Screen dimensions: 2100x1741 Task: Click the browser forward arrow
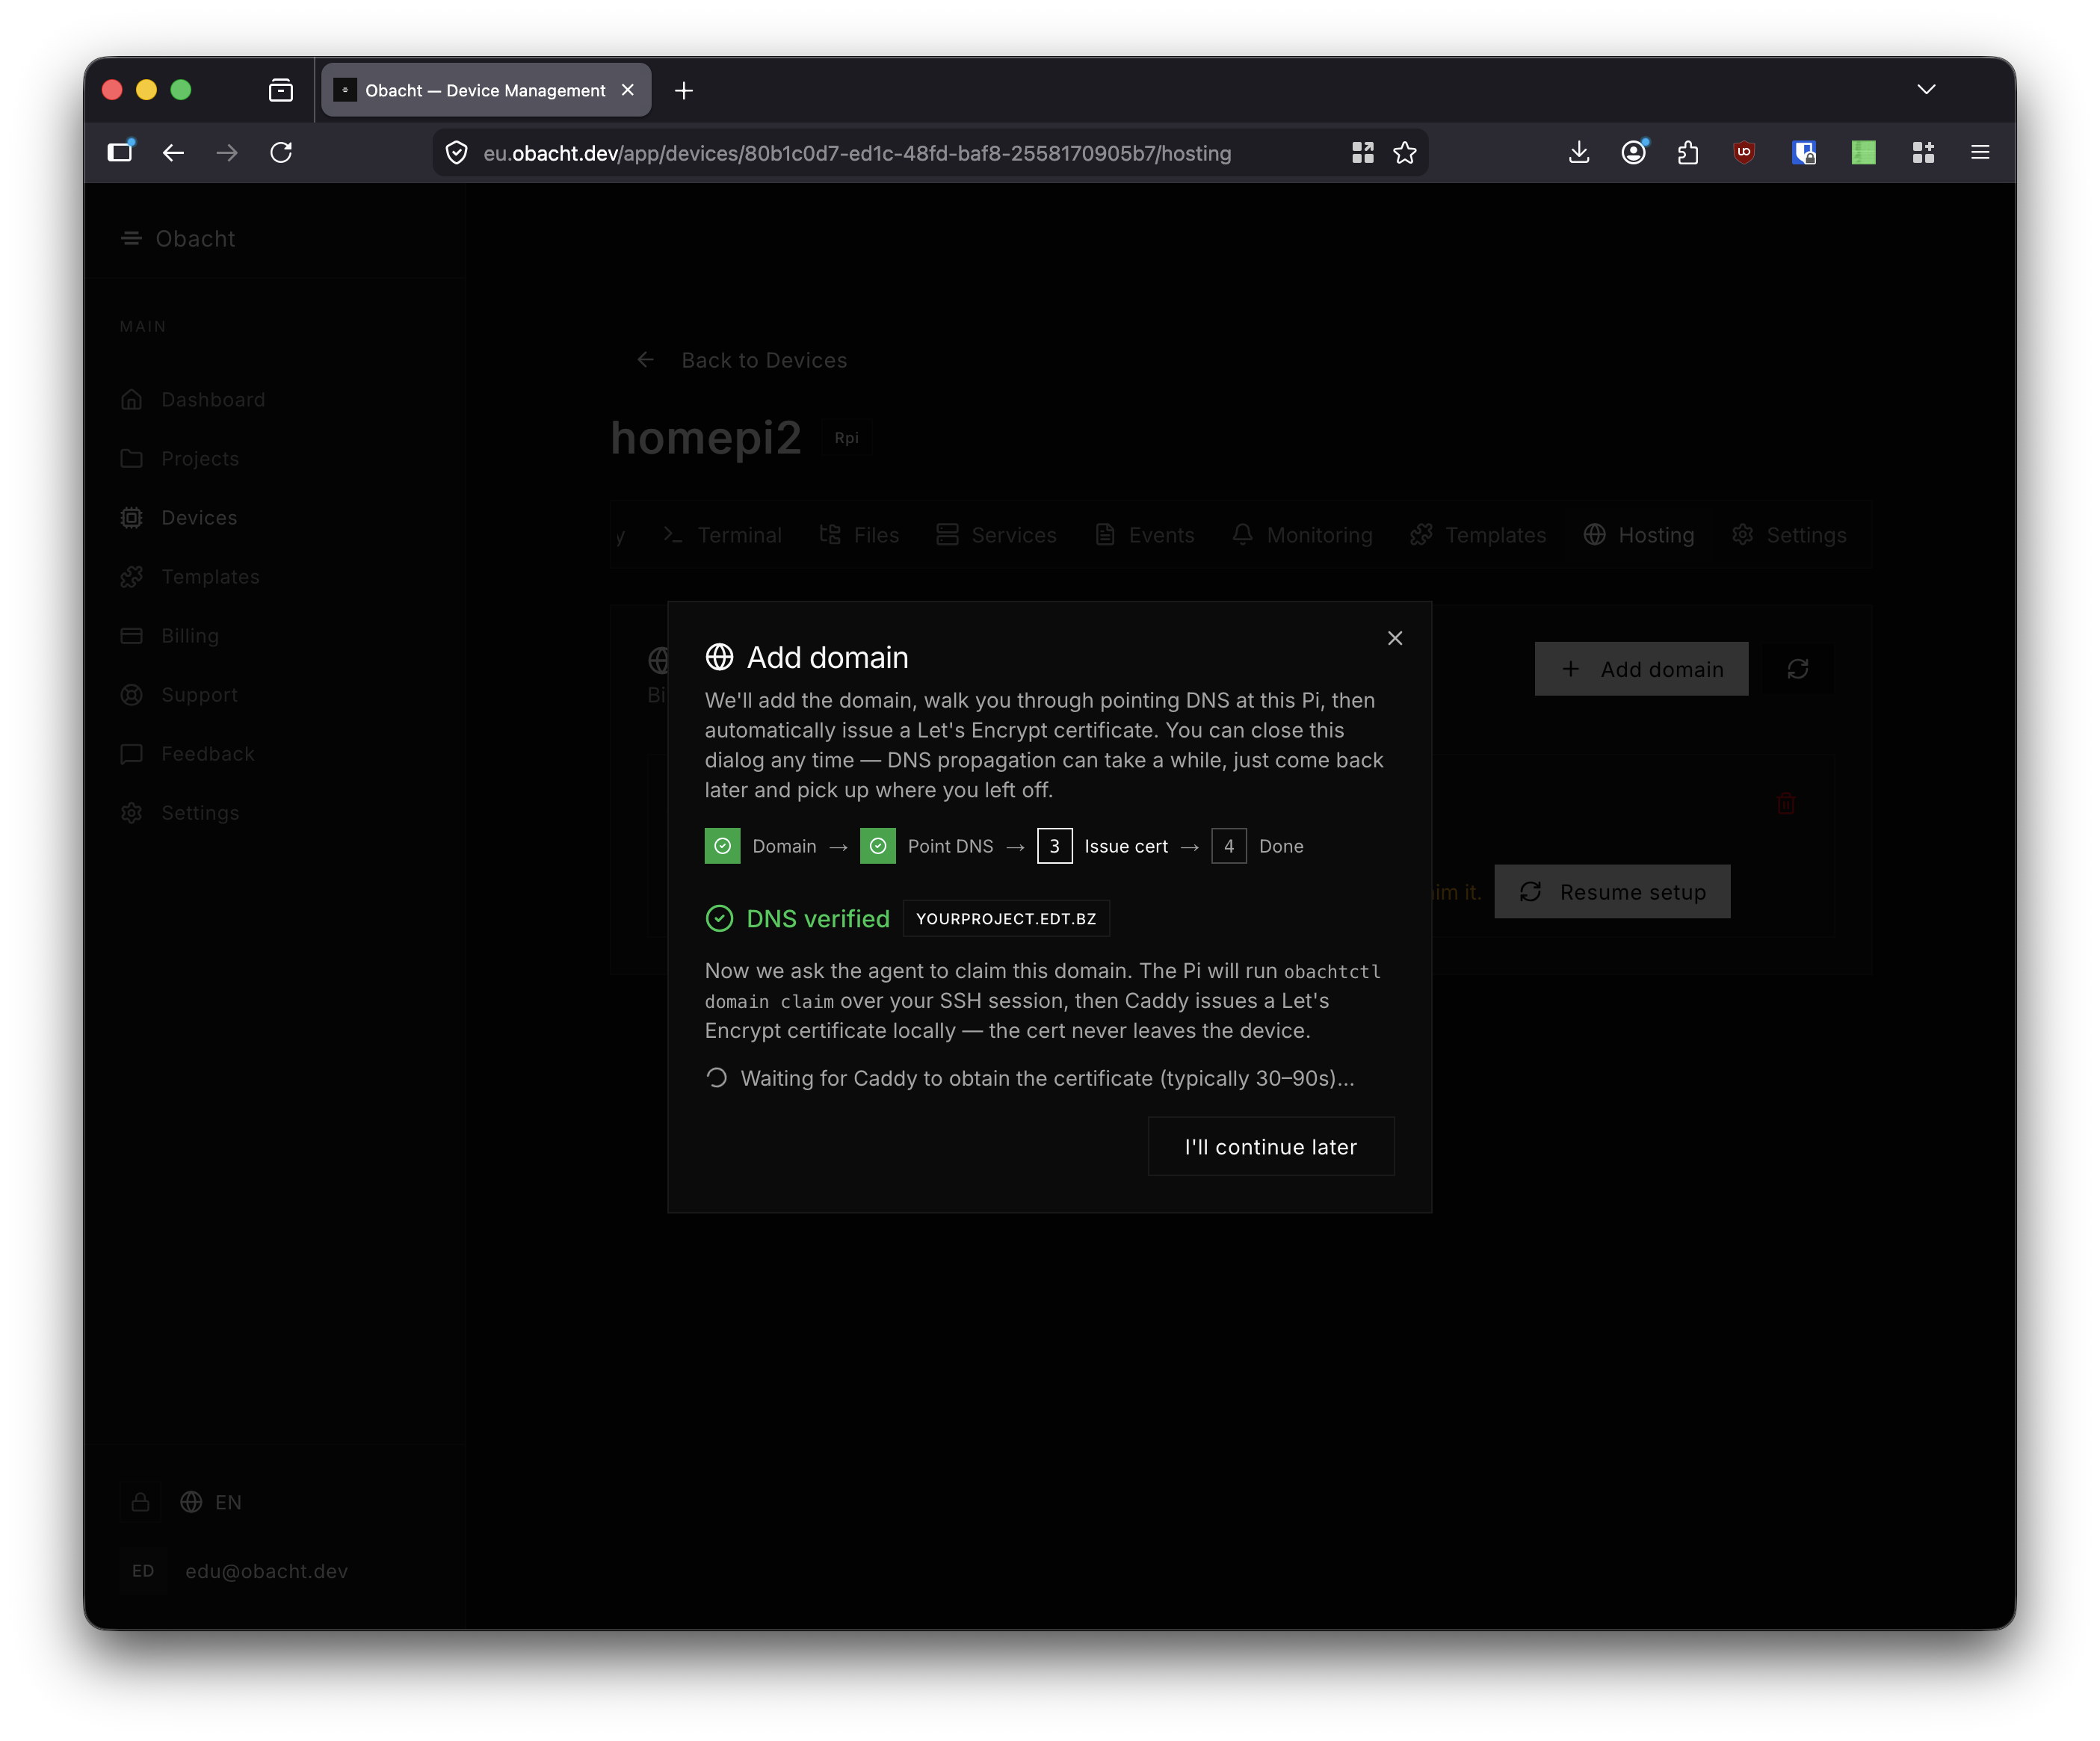(x=227, y=152)
